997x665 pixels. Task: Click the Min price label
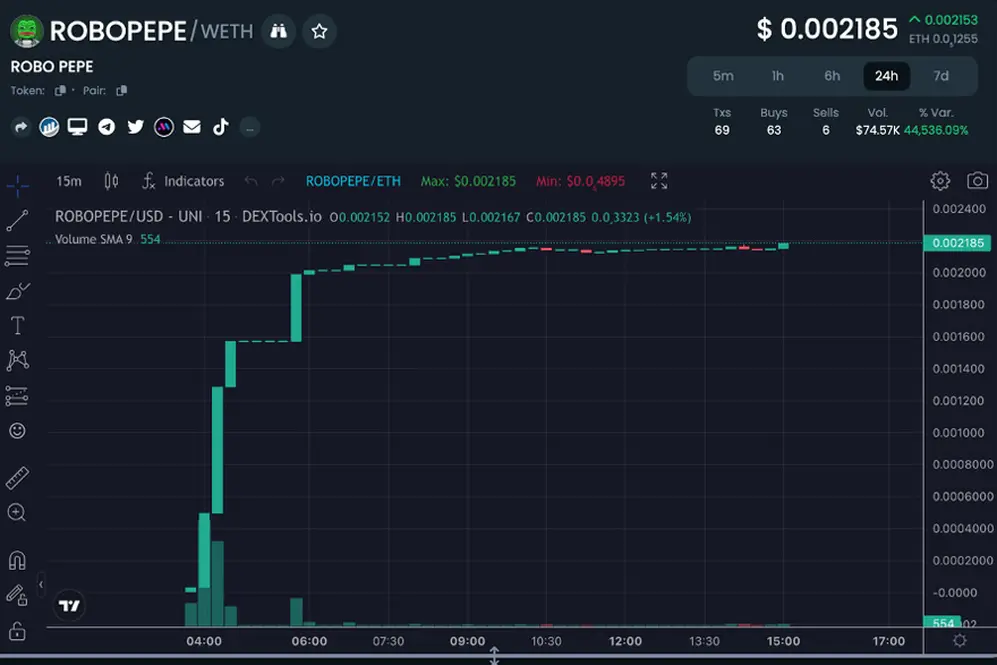pyautogui.click(x=581, y=182)
